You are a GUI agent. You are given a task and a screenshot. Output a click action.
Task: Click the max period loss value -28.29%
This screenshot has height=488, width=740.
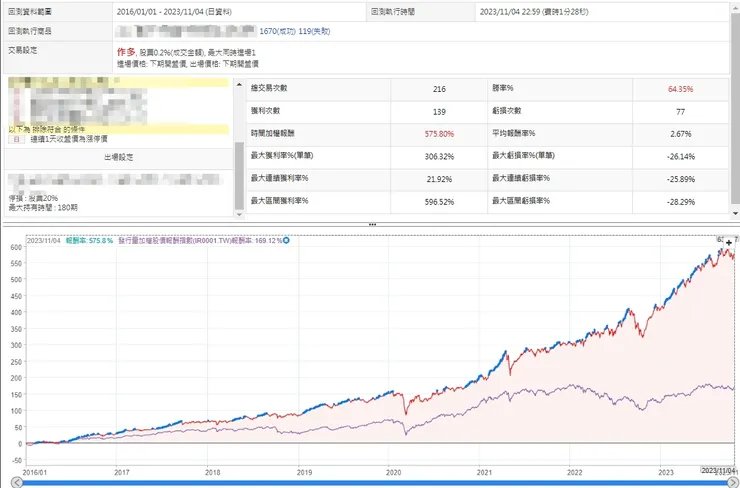coord(680,202)
